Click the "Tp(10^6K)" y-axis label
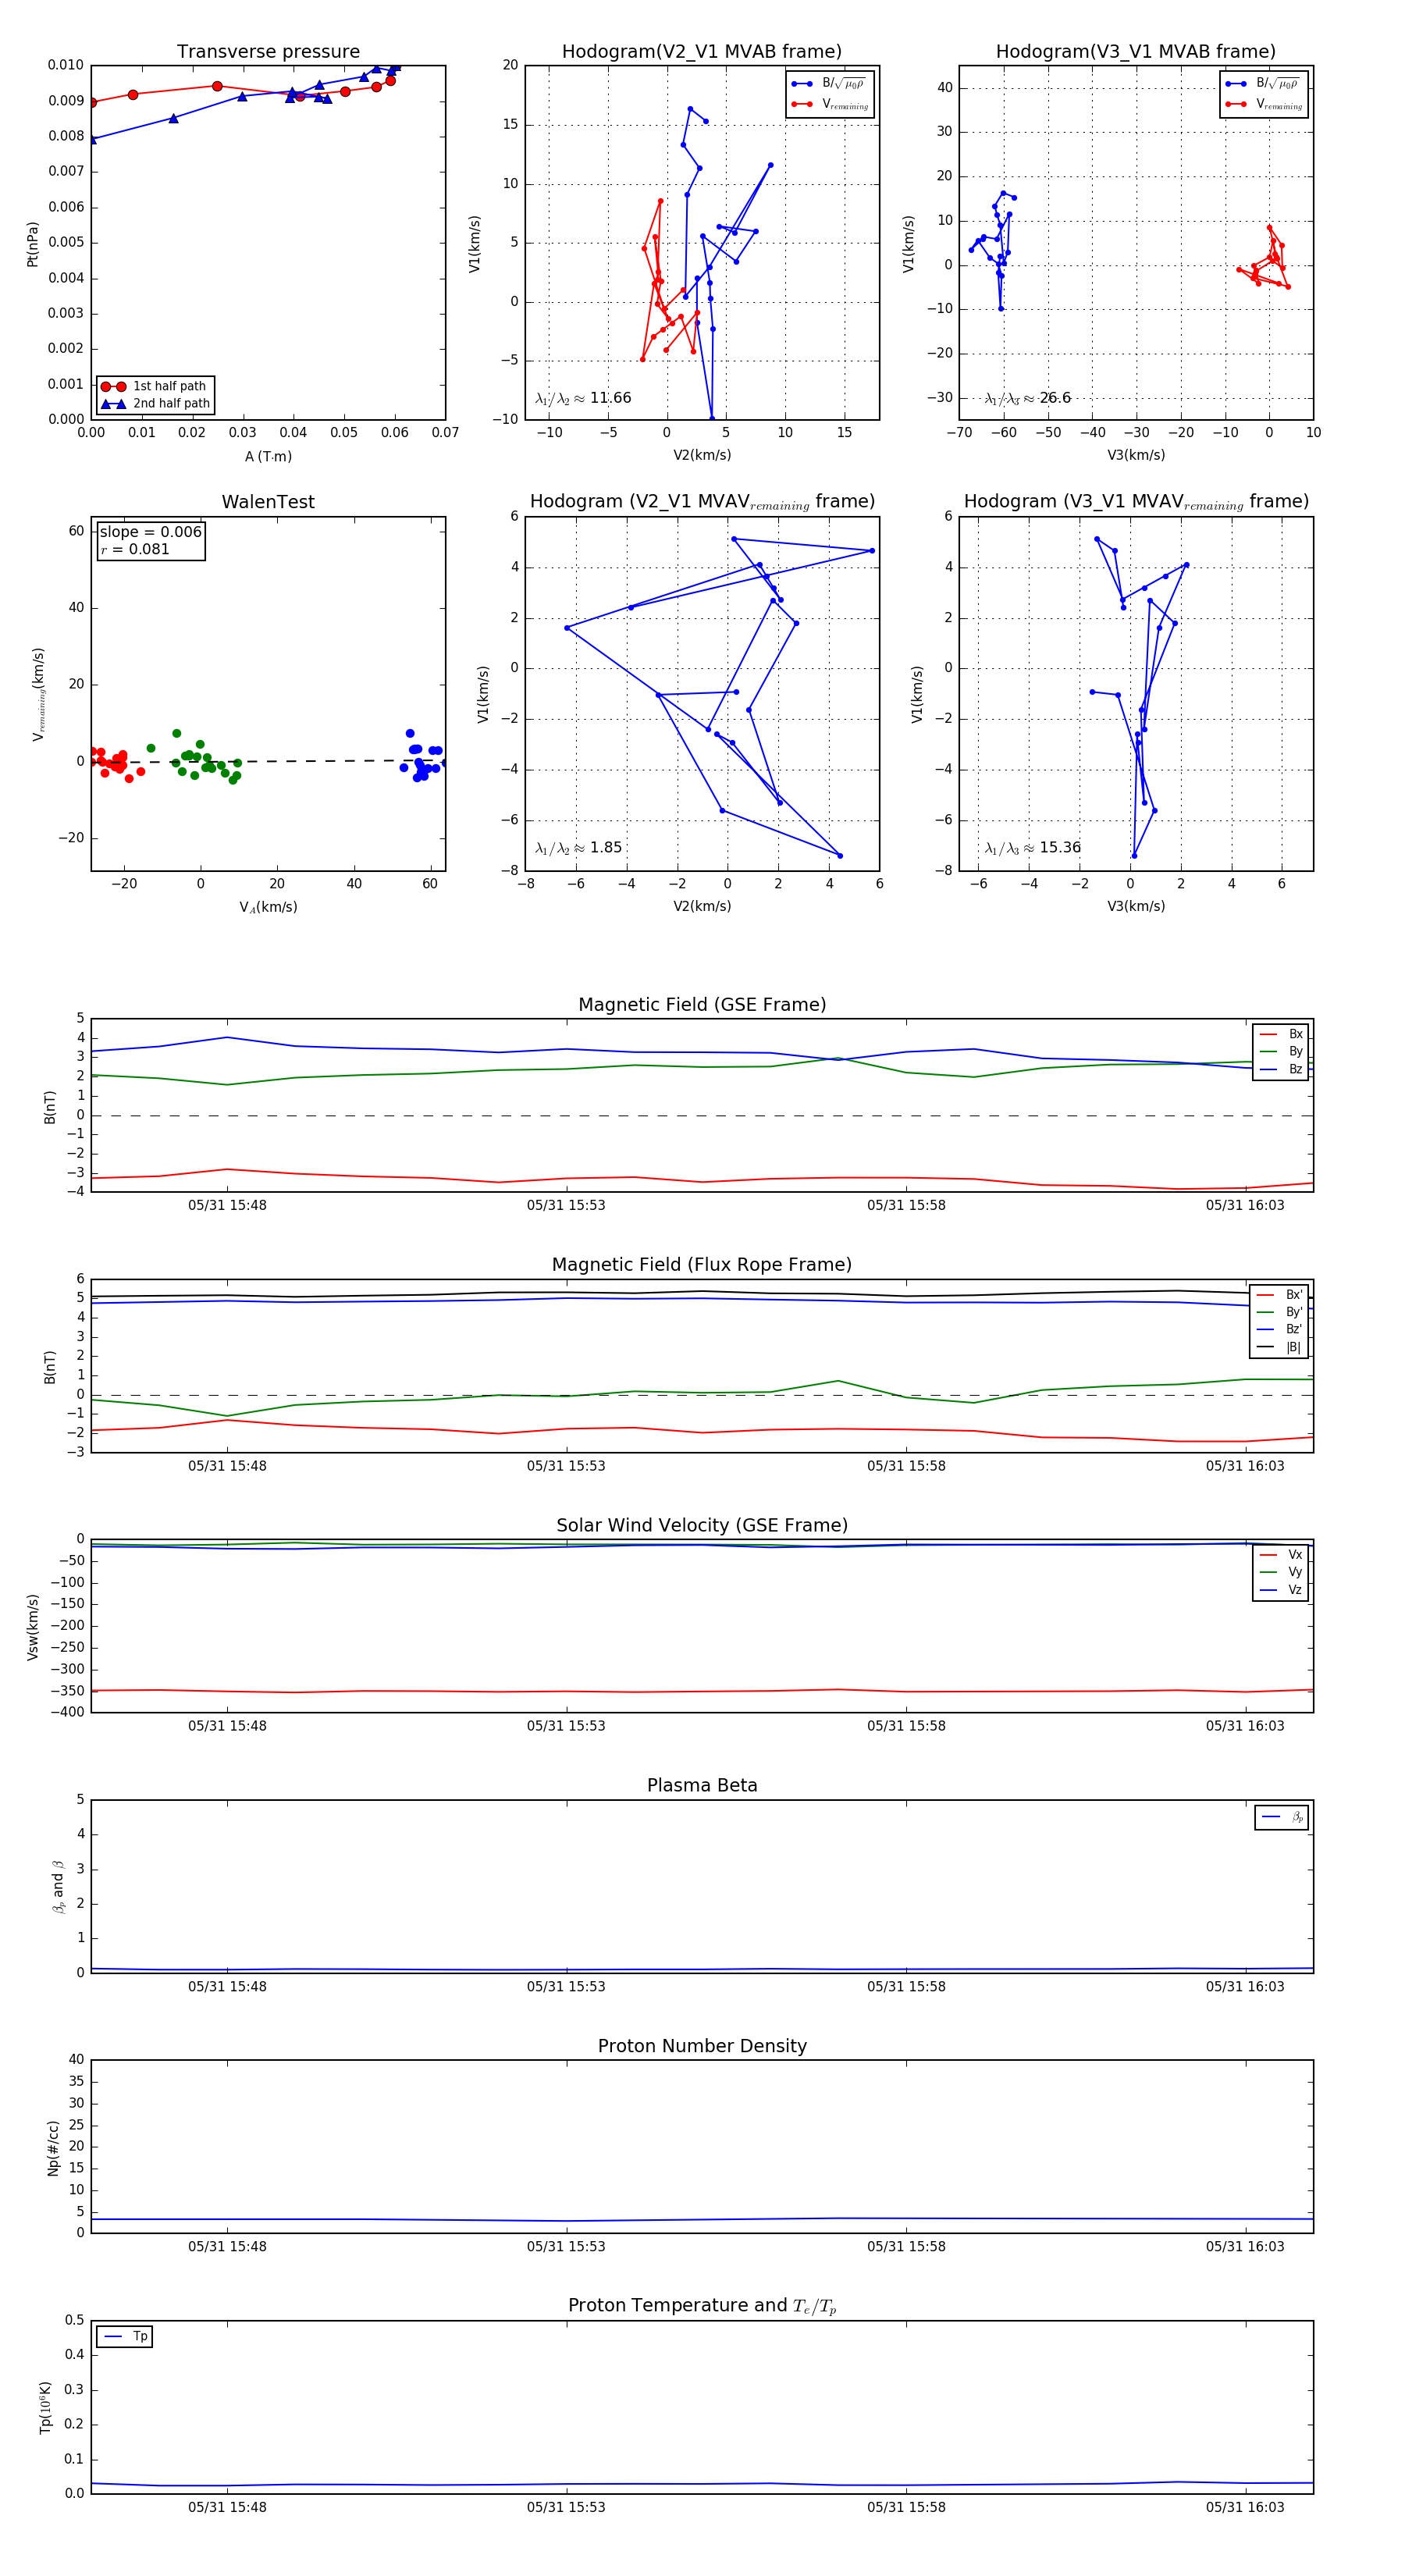Viewport: 1405px width, 2576px height. 45,2408
